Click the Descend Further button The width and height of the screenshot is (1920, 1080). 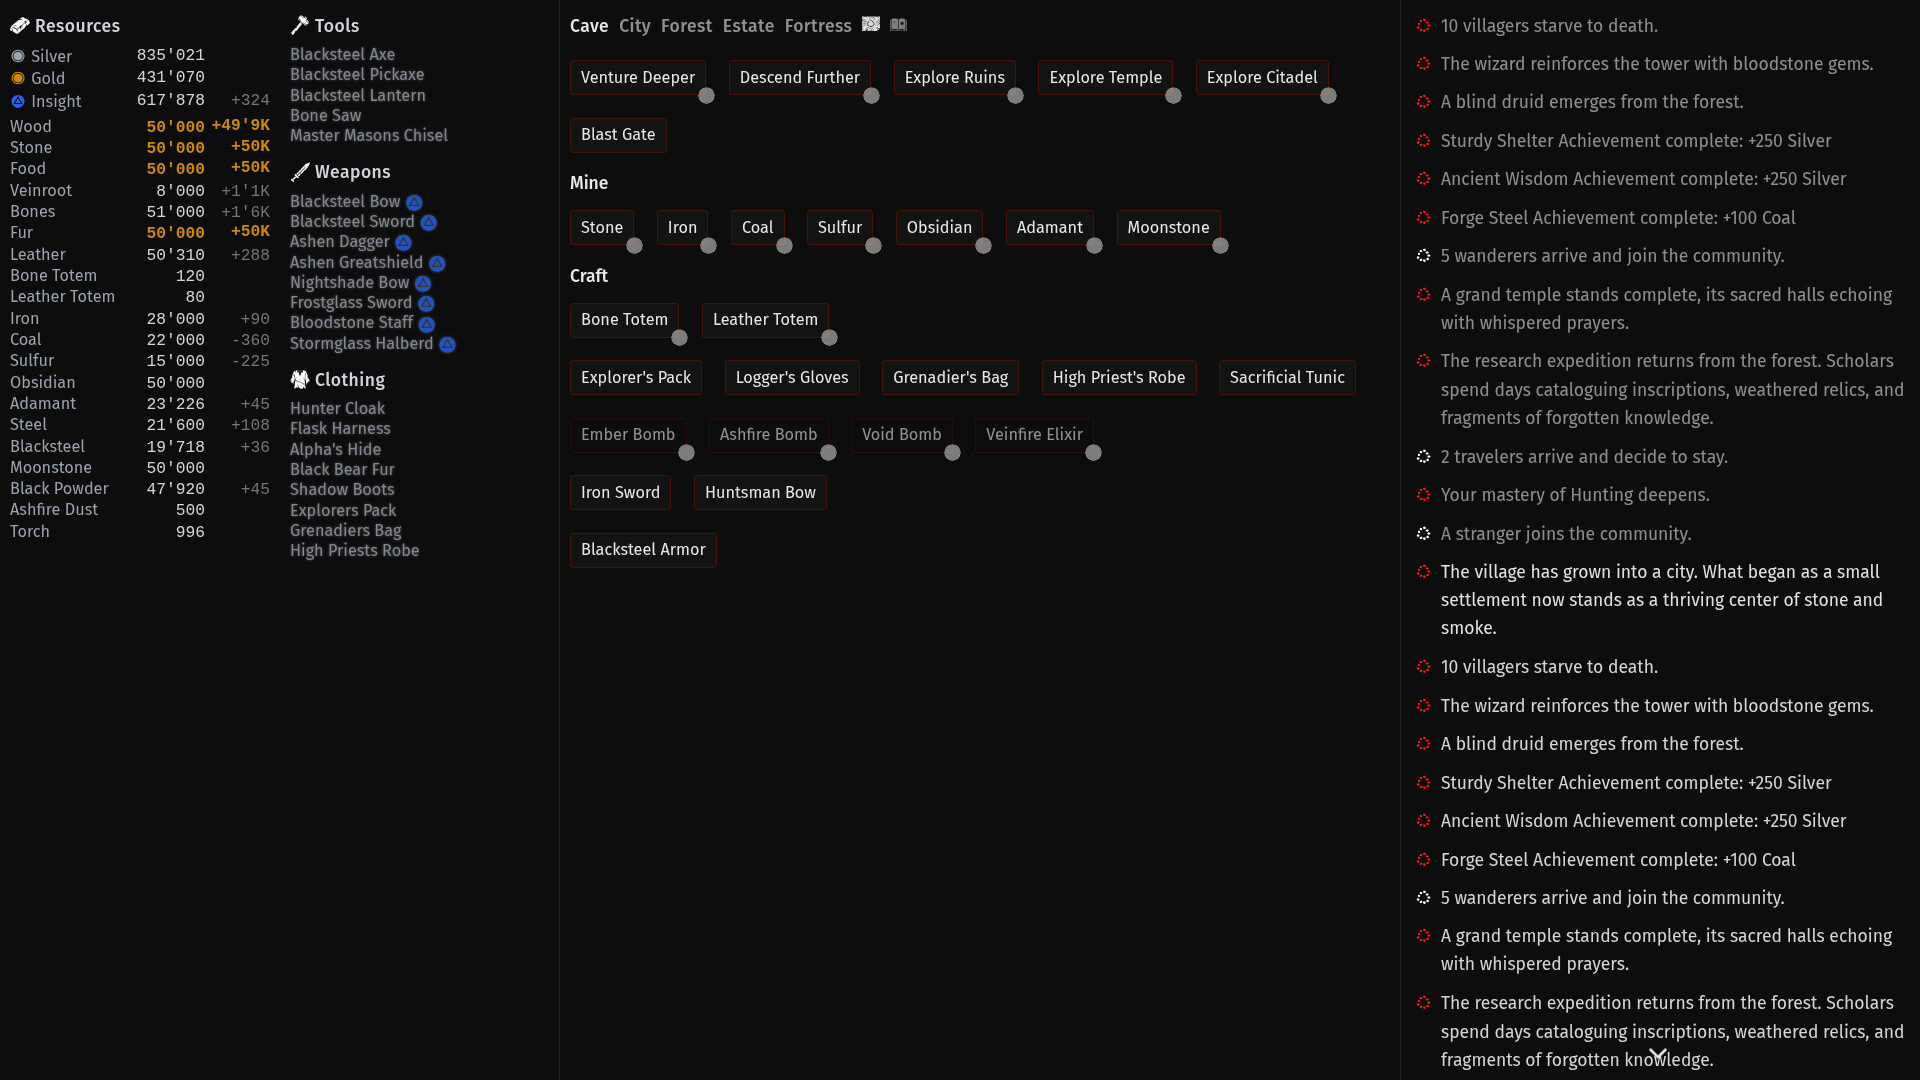(799, 78)
